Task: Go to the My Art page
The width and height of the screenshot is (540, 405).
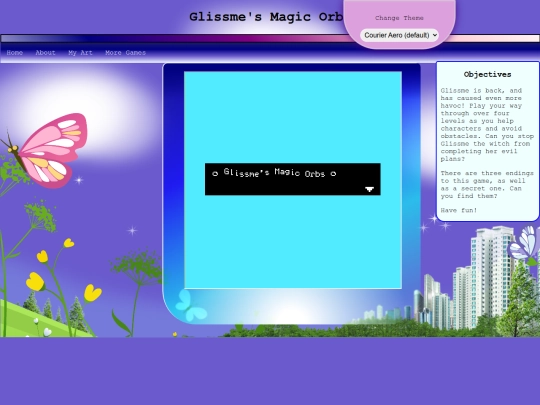Action: pyautogui.click(x=80, y=53)
